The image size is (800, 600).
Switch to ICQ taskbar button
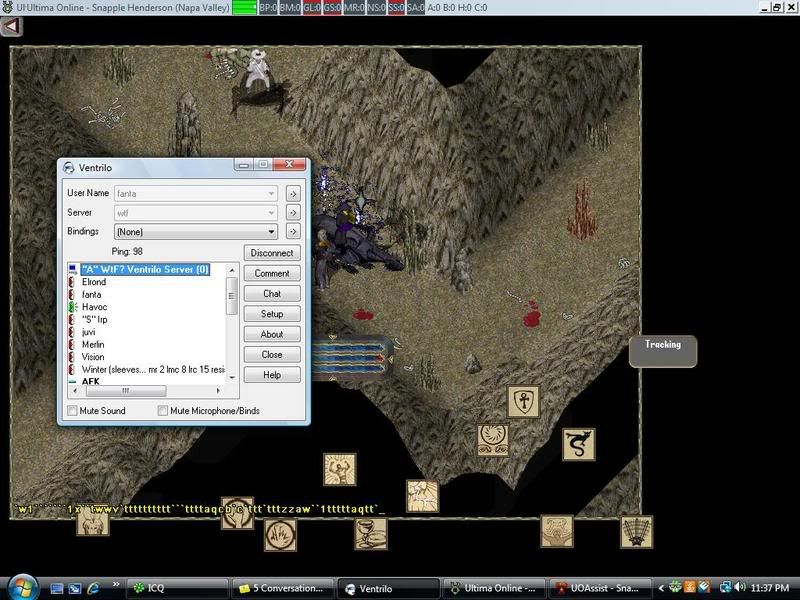(178, 588)
